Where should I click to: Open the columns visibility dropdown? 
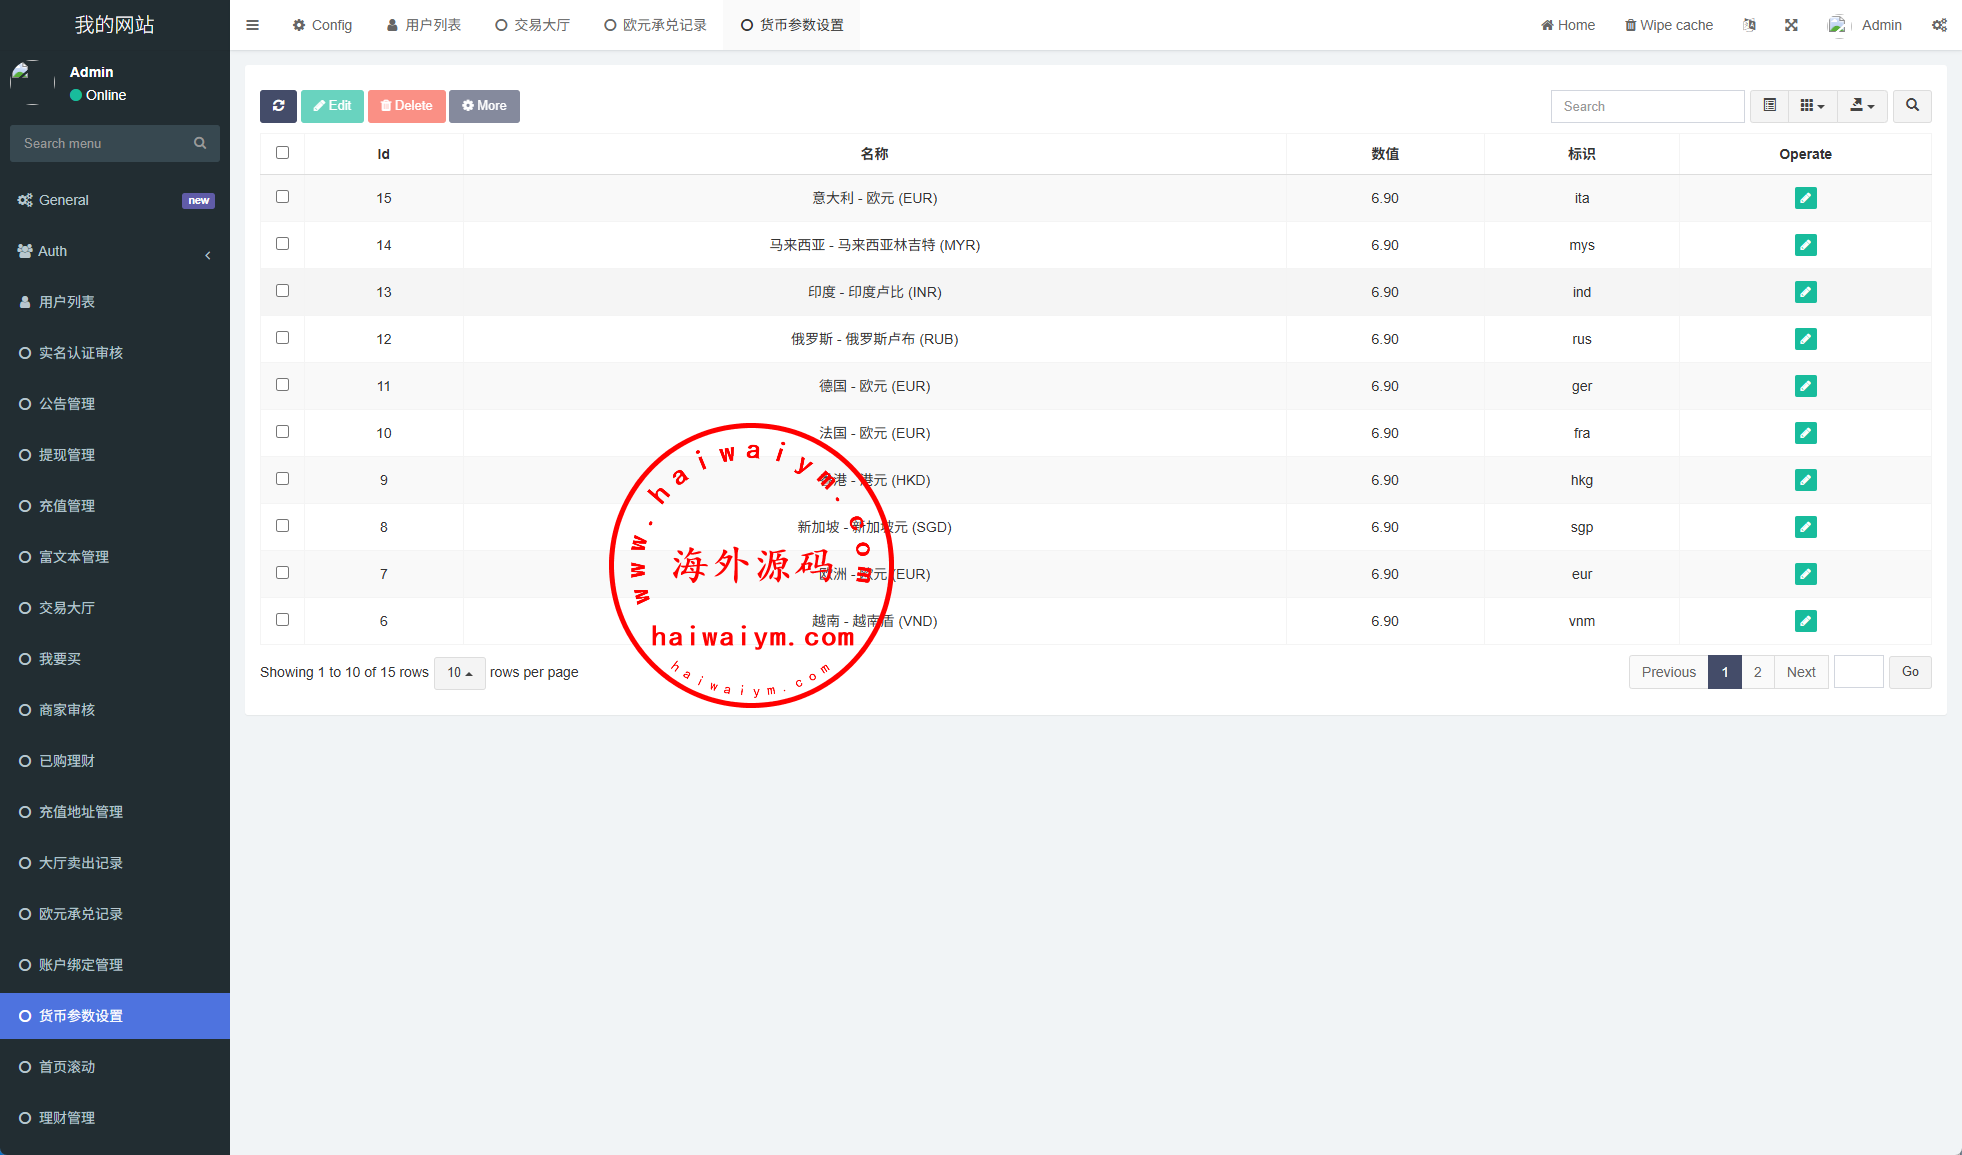click(1812, 106)
